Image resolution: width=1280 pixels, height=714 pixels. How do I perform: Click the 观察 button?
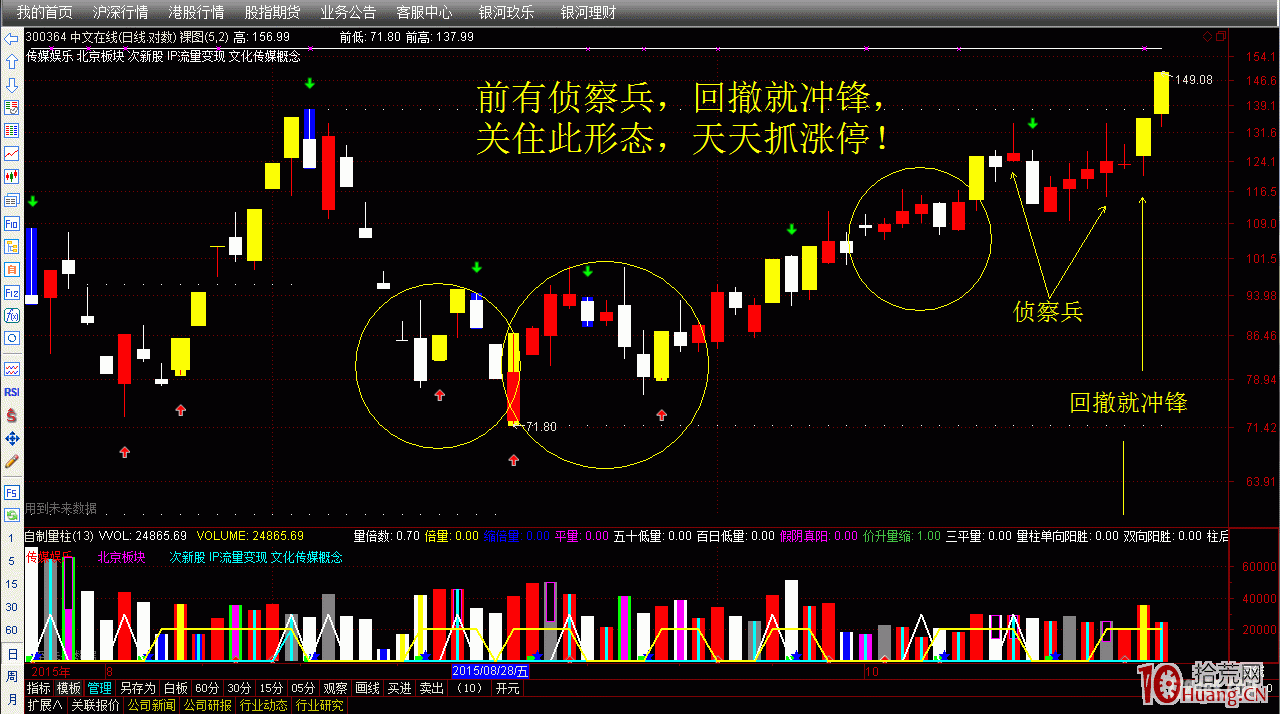[x=336, y=688]
